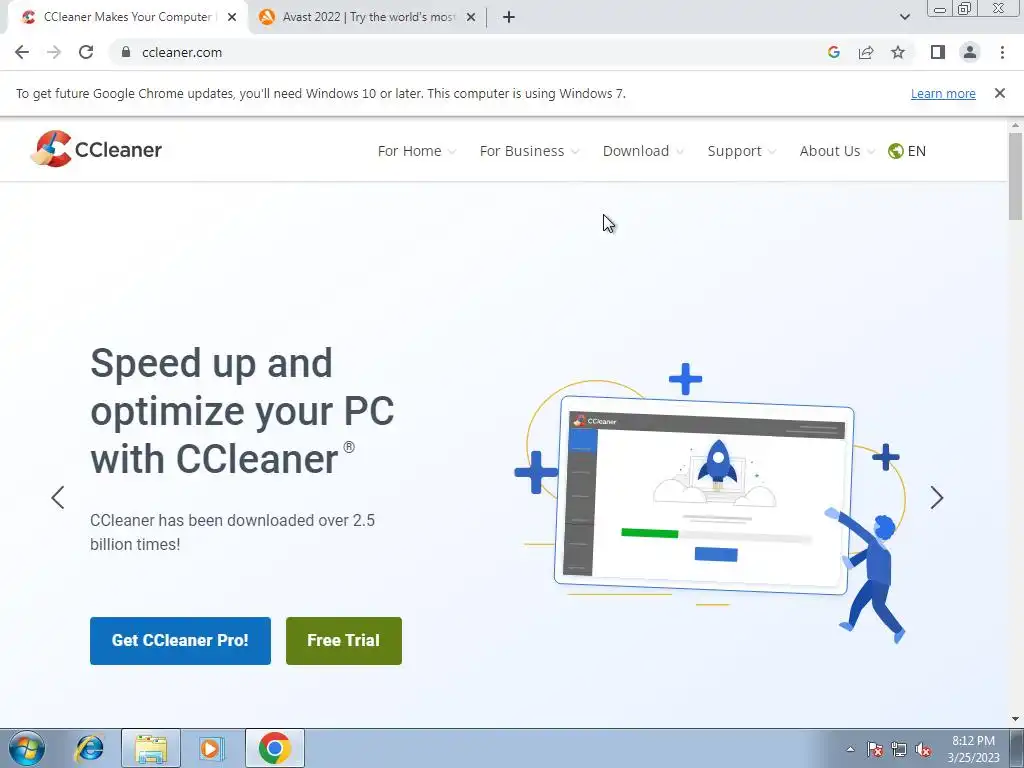Show hidden tray icons arrow
This screenshot has width=1024, height=768.
(850, 749)
